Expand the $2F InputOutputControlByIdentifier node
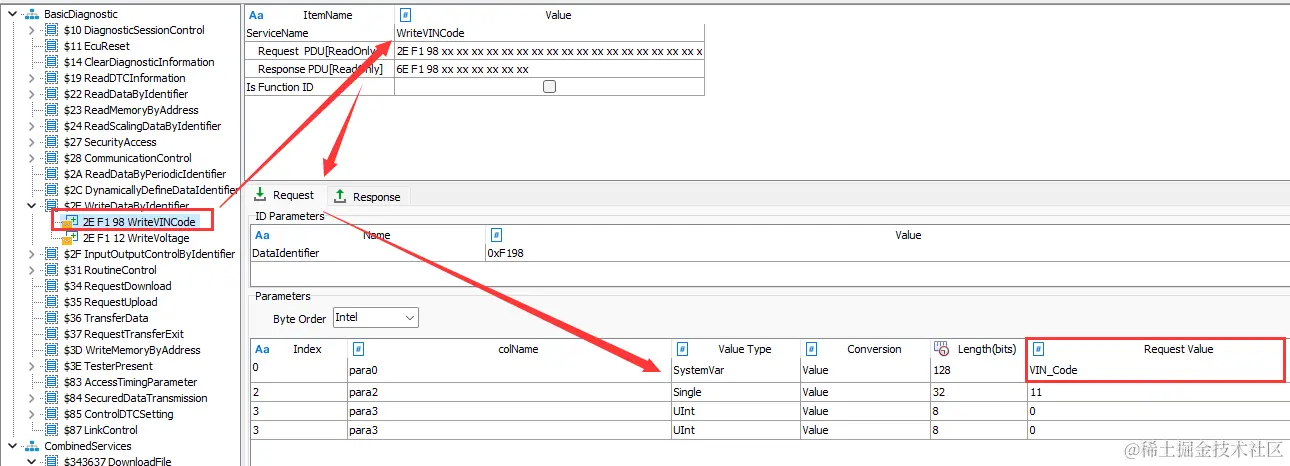Image resolution: width=1290 pixels, height=466 pixels. [32, 254]
